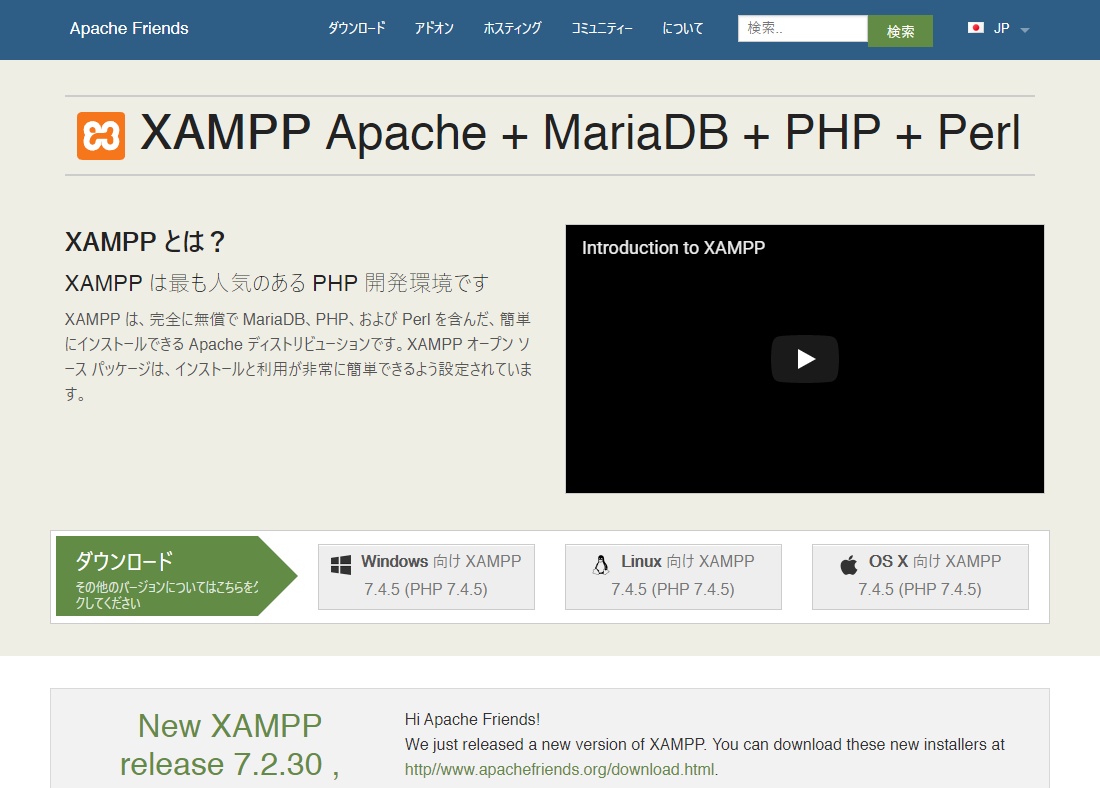Open the ダウンロード menu in navigation bar
This screenshot has width=1100, height=788.
(356, 29)
